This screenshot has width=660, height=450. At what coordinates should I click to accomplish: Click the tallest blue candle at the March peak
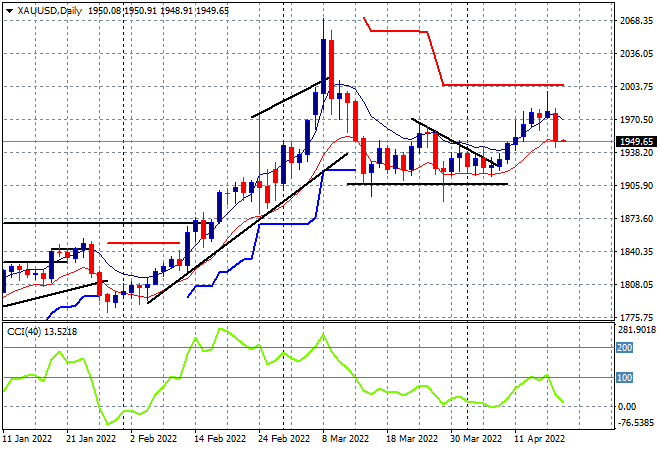[323, 66]
